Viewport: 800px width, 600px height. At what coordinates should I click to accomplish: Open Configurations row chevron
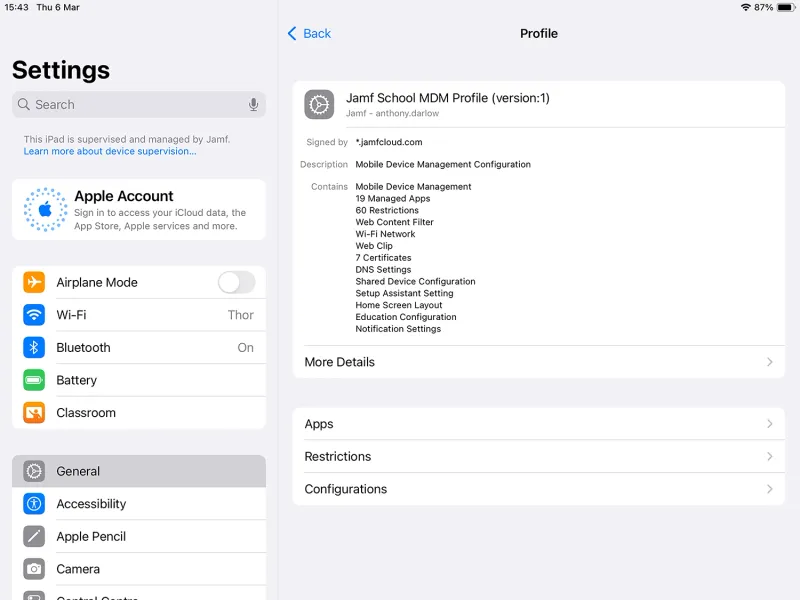click(769, 489)
